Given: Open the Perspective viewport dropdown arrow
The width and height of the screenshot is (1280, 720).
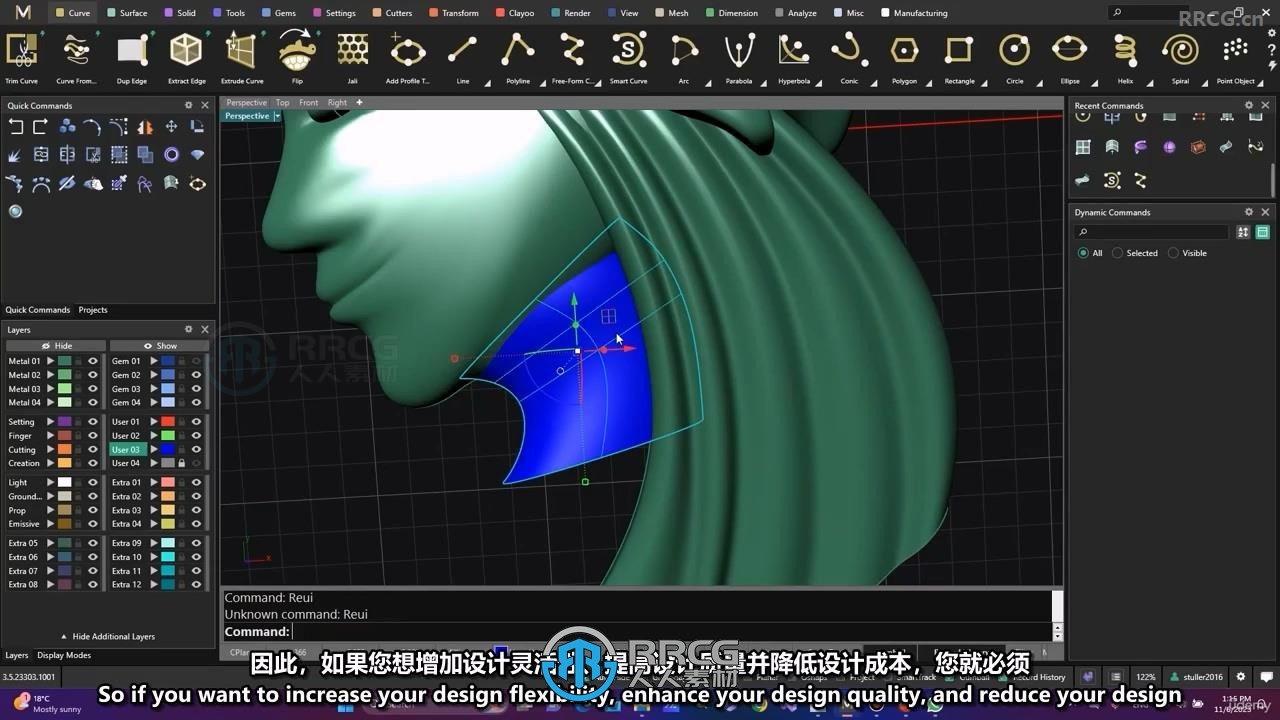Looking at the screenshot, I should point(277,116).
